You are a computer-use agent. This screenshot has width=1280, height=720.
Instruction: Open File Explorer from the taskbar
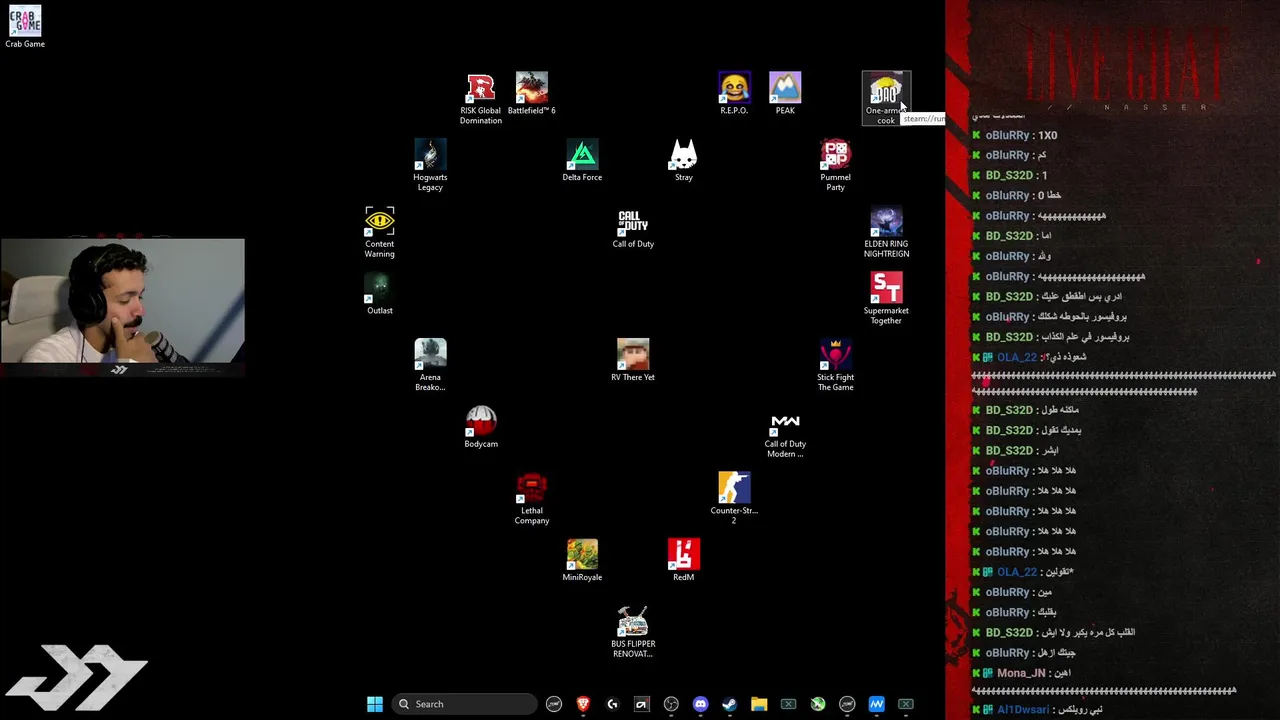pyautogui.click(x=759, y=704)
